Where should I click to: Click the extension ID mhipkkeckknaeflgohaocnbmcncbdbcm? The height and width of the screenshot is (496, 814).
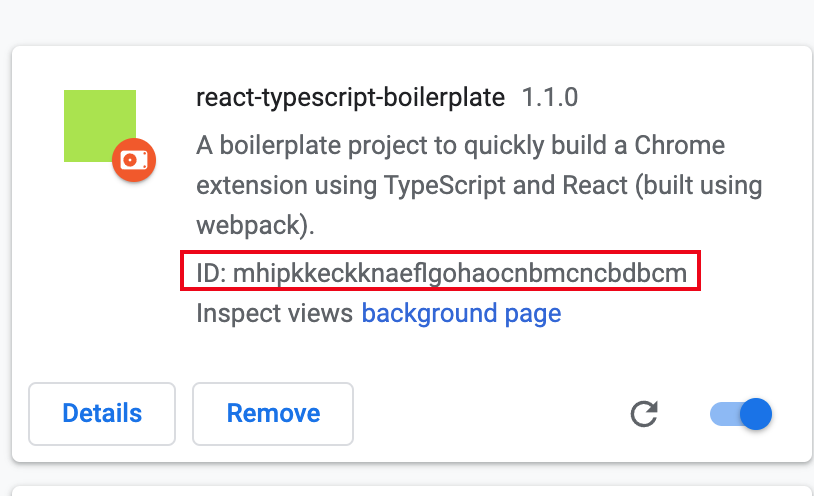pyautogui.click(x=459, y=273)
